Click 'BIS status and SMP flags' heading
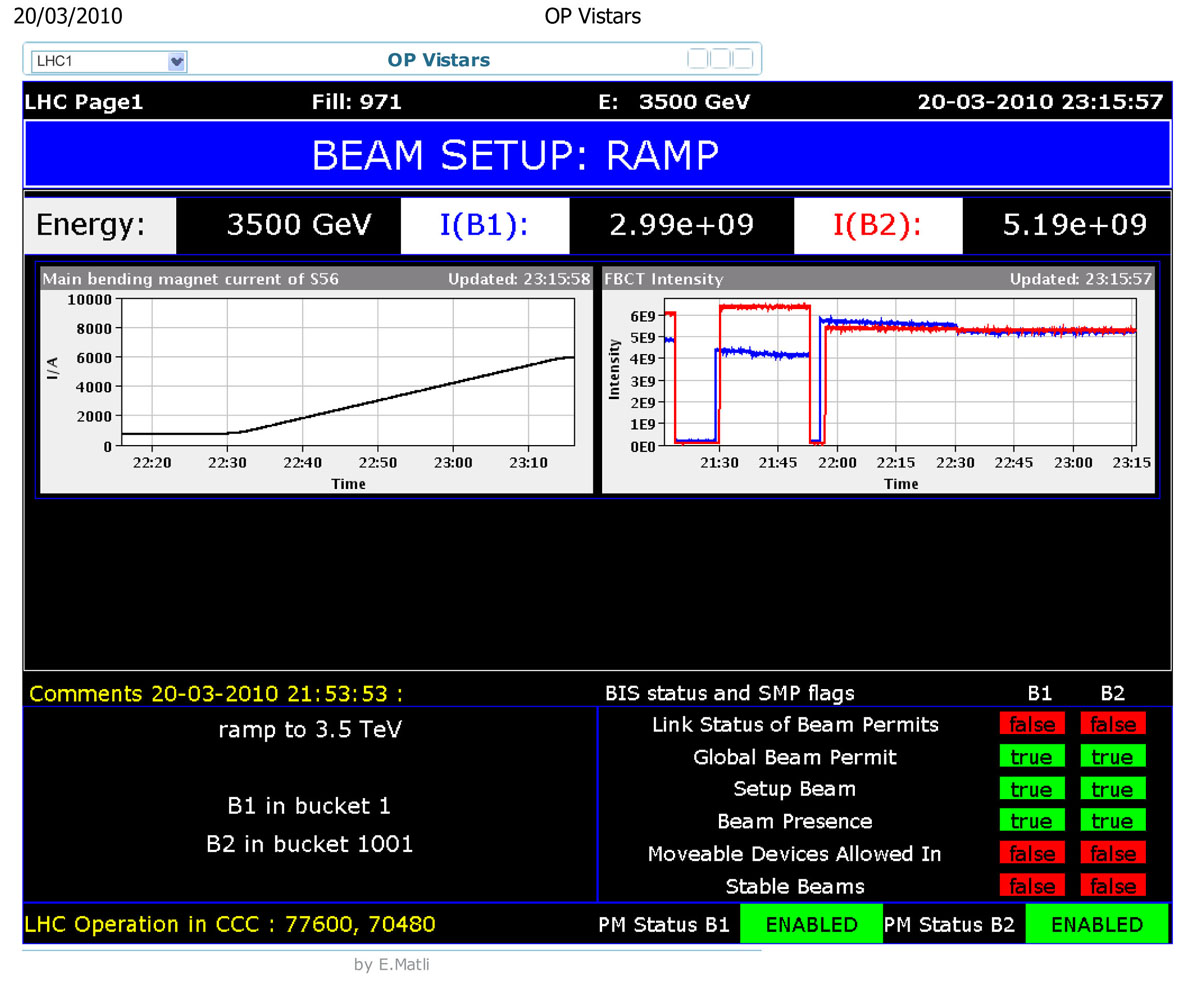1181x993 pixels. click(x=729, y=693)
